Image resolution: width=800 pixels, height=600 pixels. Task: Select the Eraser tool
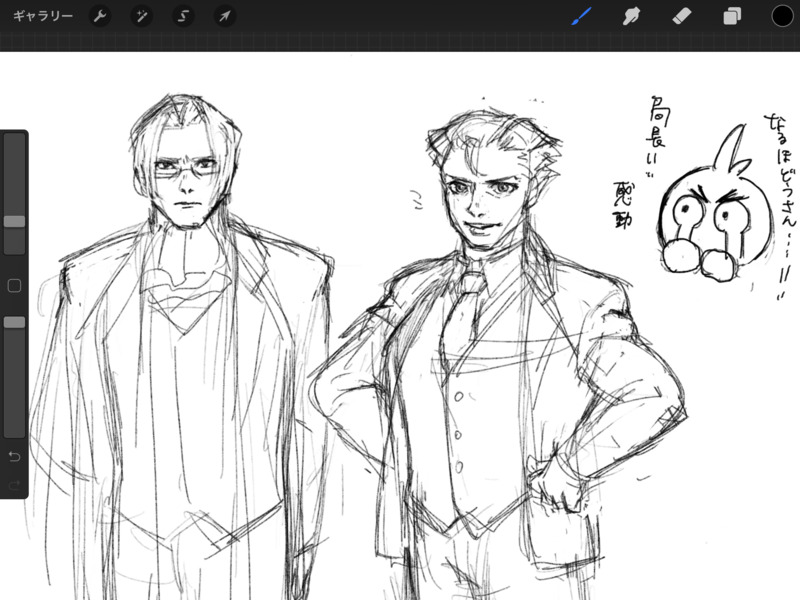tap(682, 16)
